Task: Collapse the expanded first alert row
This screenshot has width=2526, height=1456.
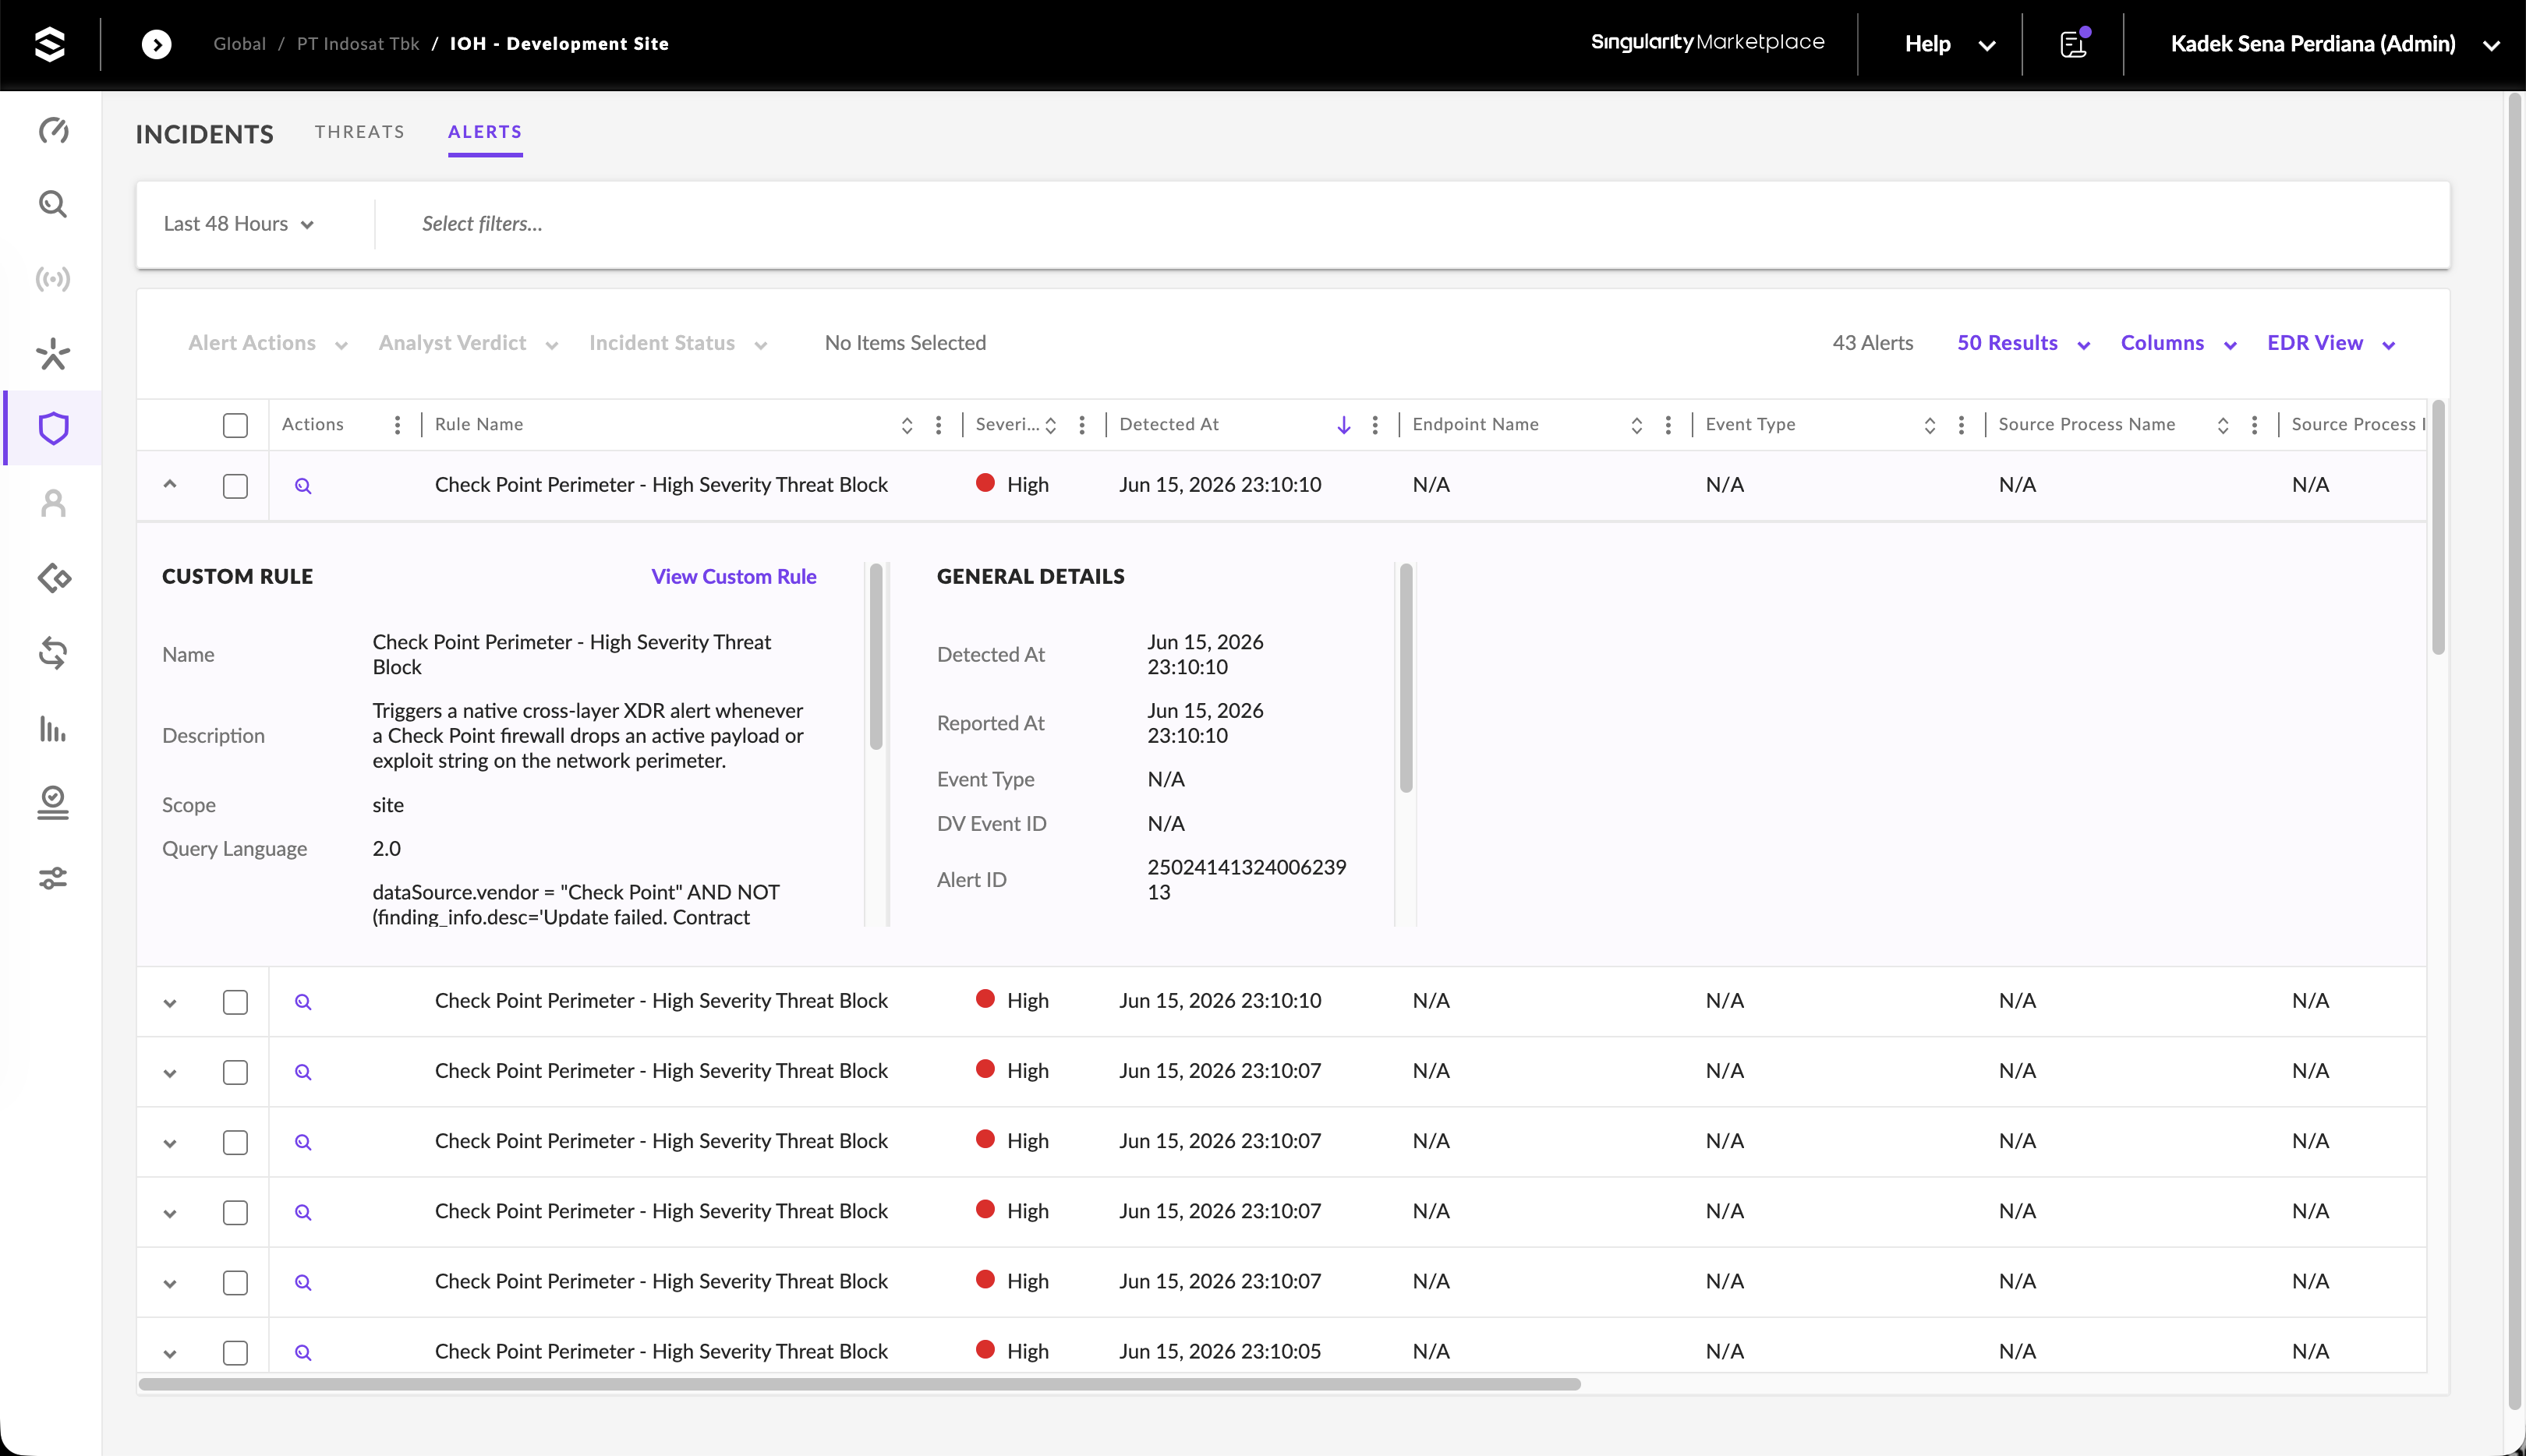Action: (170, 484)
